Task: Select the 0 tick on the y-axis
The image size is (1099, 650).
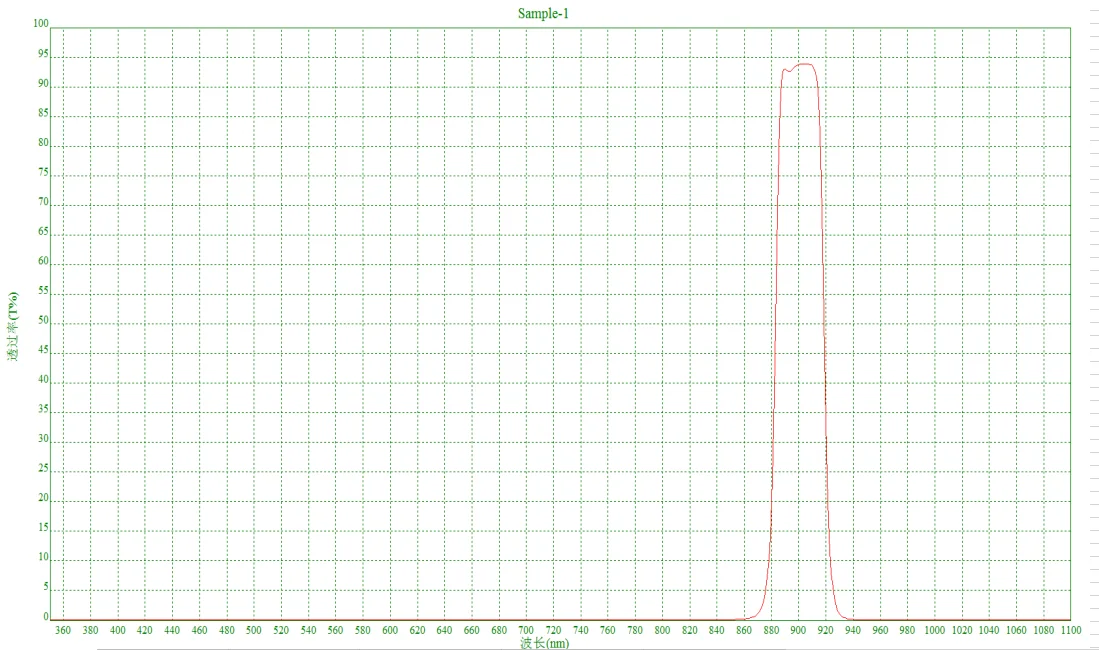Action: pos(46,615)
